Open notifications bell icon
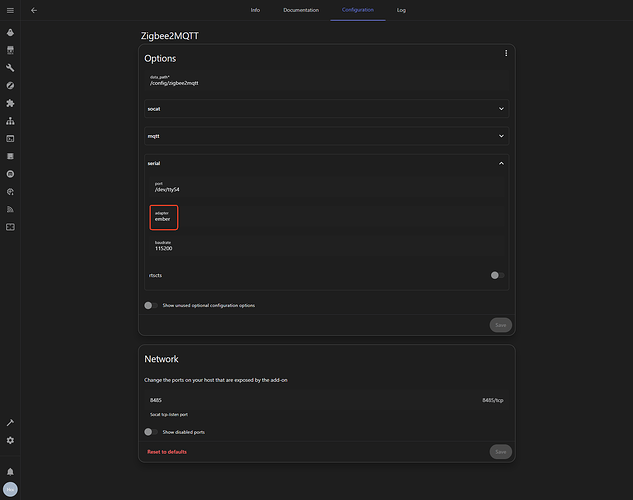The image size is (633, 500). [10, 472]
